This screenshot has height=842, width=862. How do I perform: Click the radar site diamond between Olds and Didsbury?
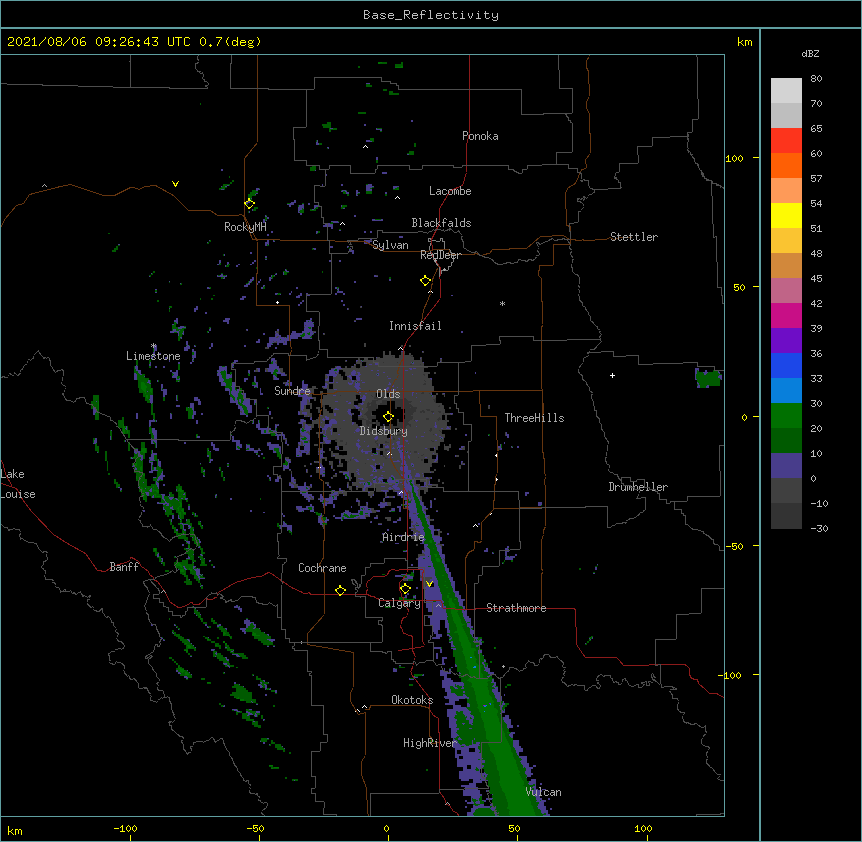tap(388, 417)
